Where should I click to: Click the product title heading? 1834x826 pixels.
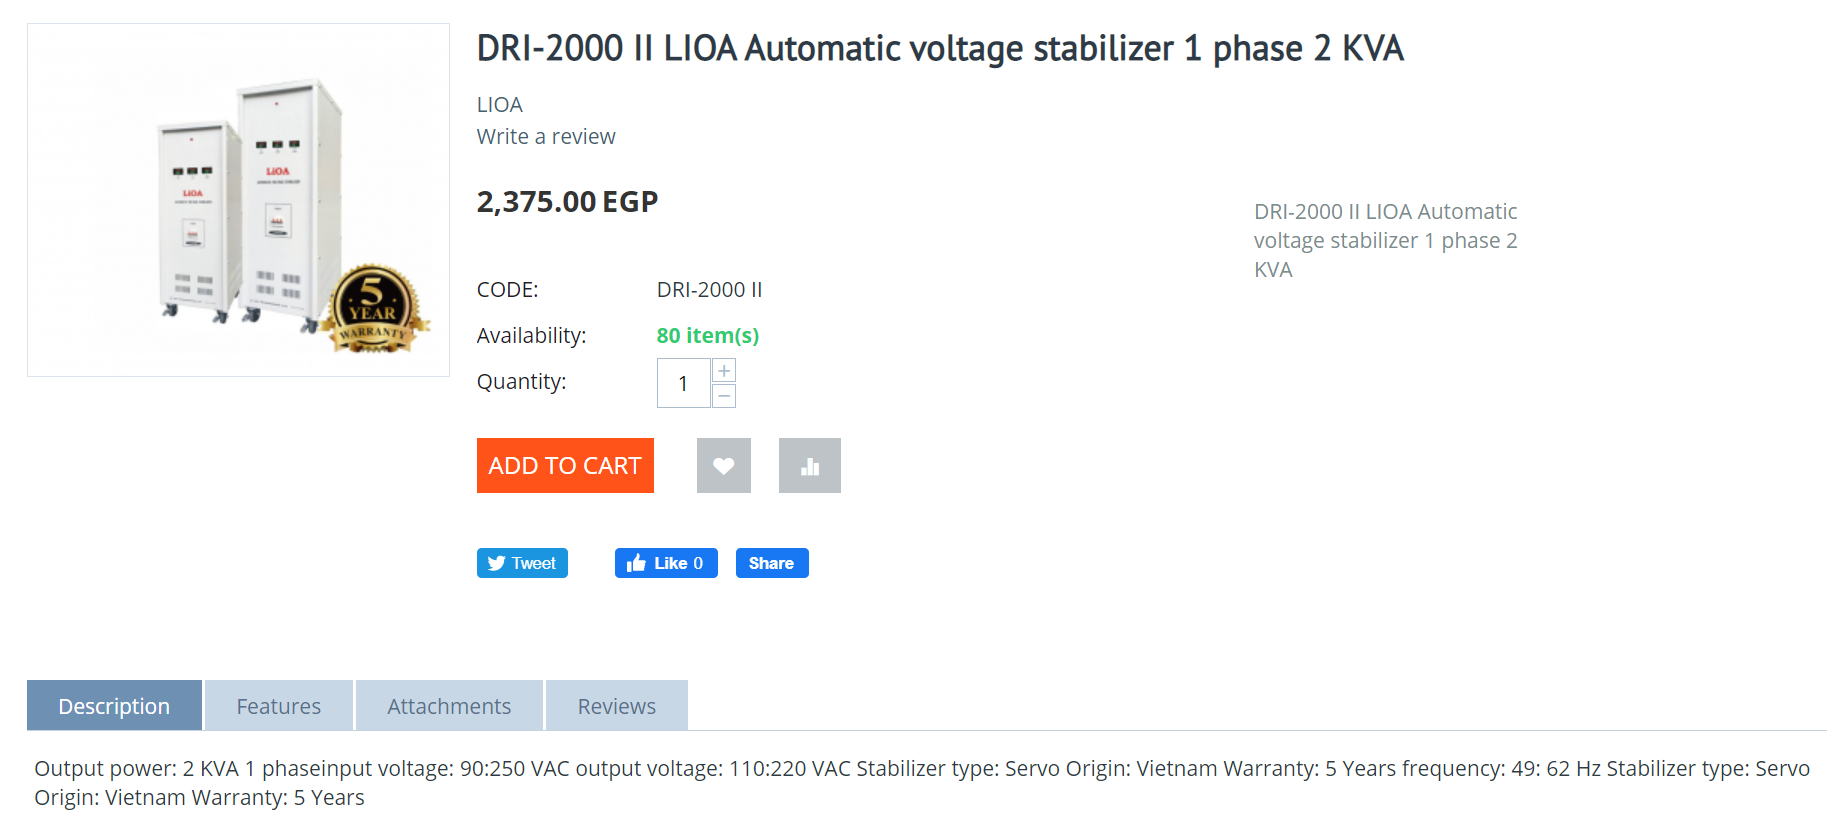point(940,48)
